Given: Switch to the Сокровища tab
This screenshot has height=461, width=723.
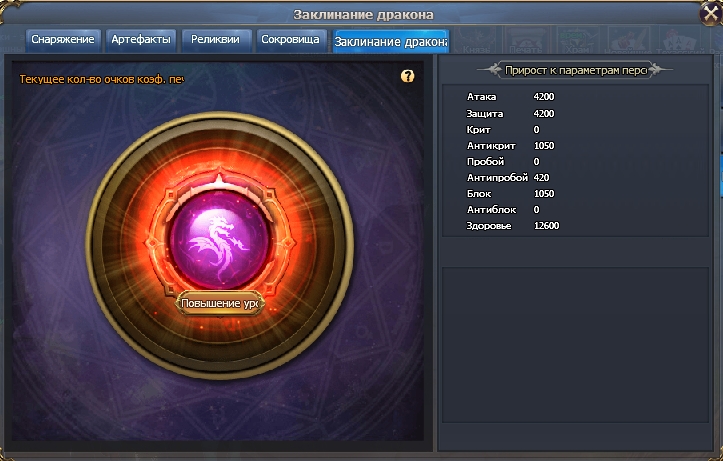Looking at the screenshot, I should [x=290, y=40].
